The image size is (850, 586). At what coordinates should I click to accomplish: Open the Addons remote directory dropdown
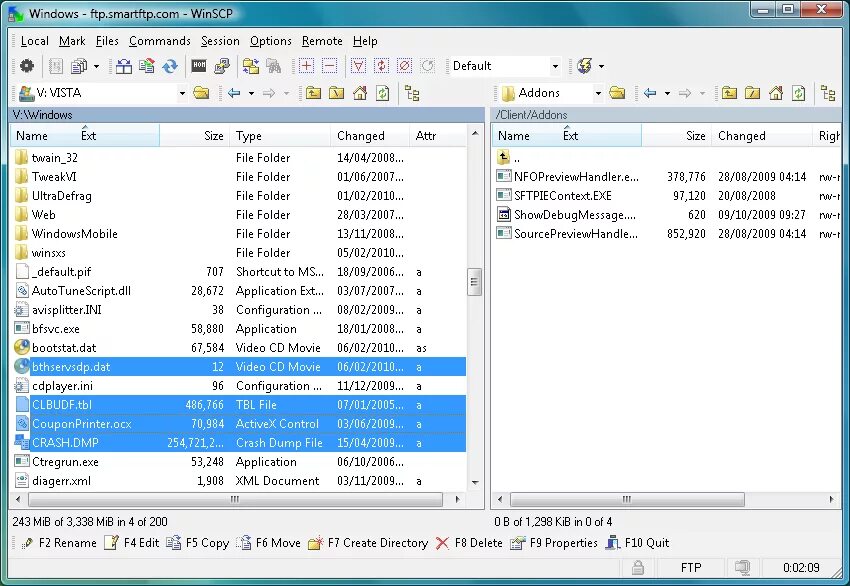pos(598,93)
